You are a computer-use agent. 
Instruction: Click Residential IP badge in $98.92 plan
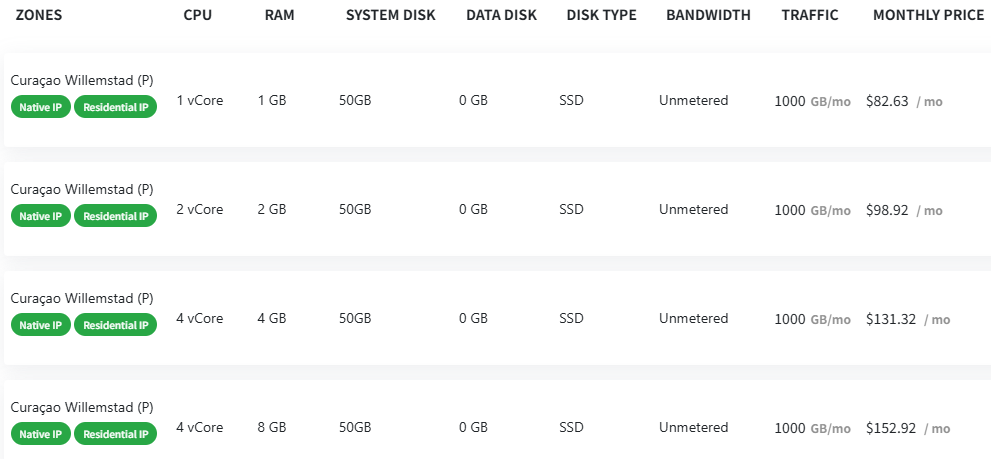point(115,216)
